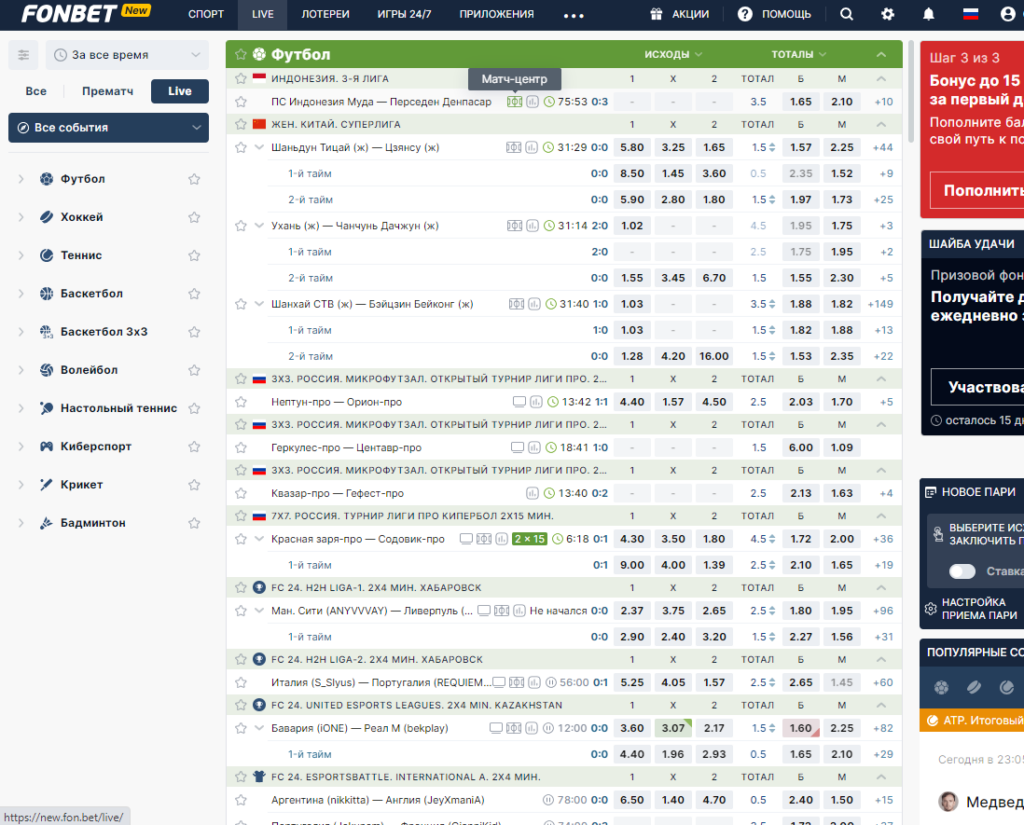
Task: Expand Волейбол in the sidebar
Action: (21, 370)
